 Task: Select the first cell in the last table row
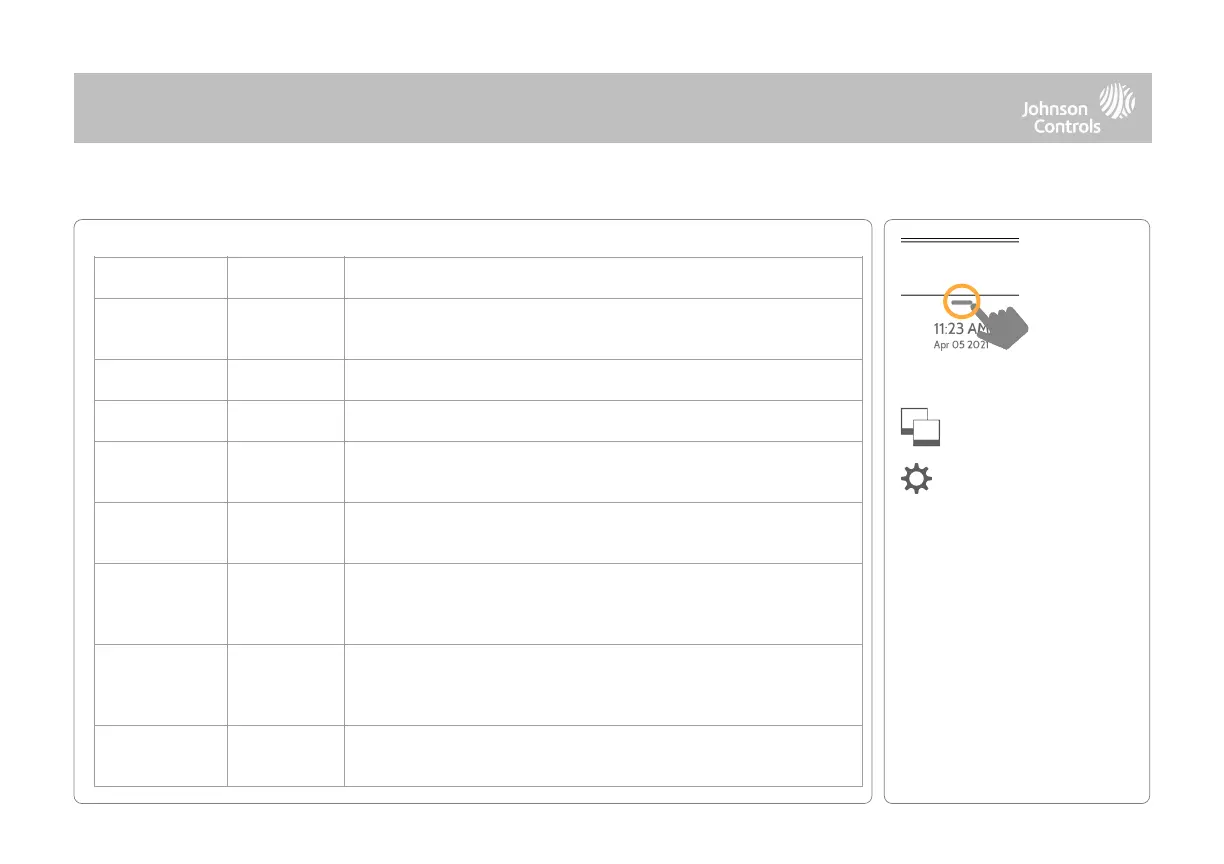tap(160, 755)
